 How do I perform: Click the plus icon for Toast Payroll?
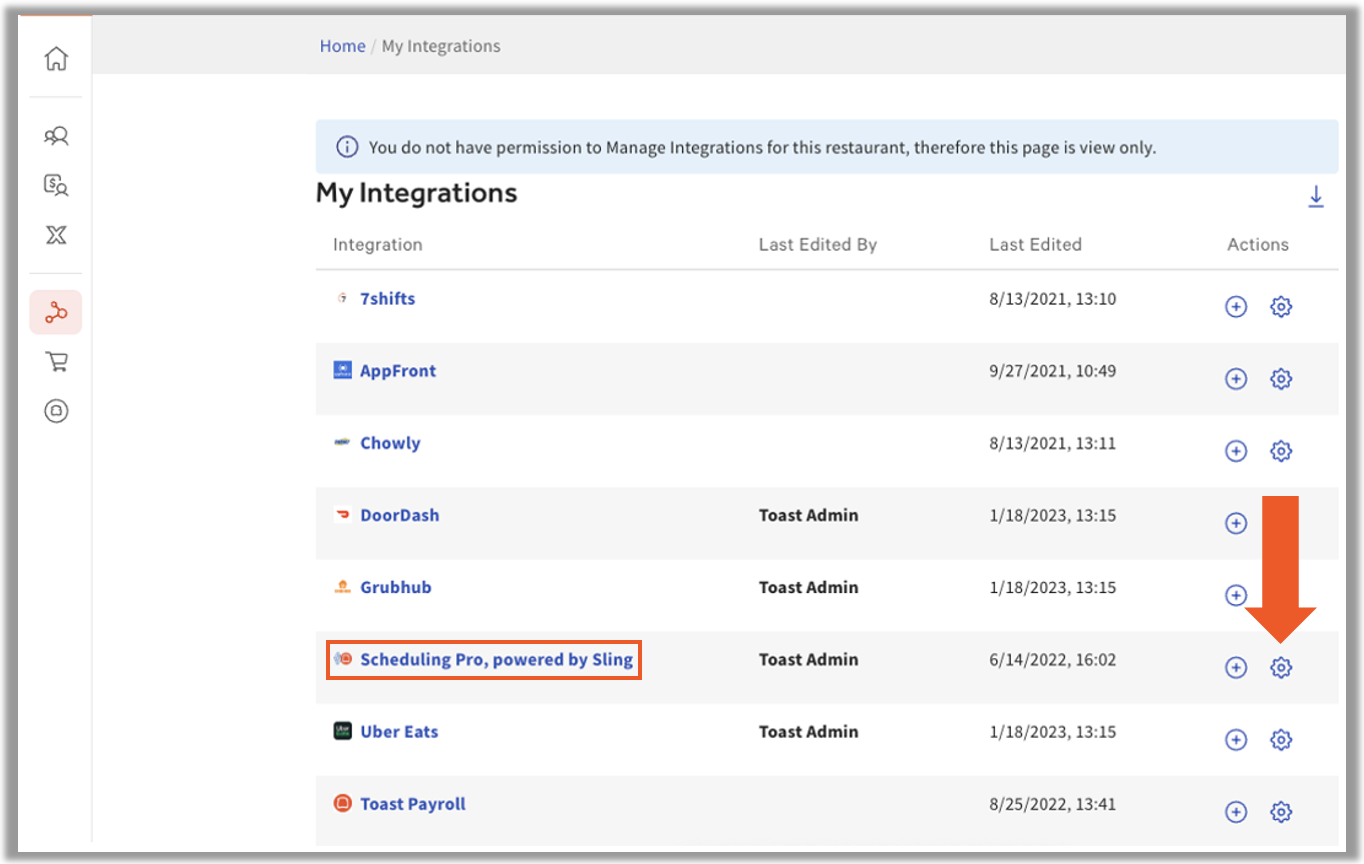click(1236, 812)
